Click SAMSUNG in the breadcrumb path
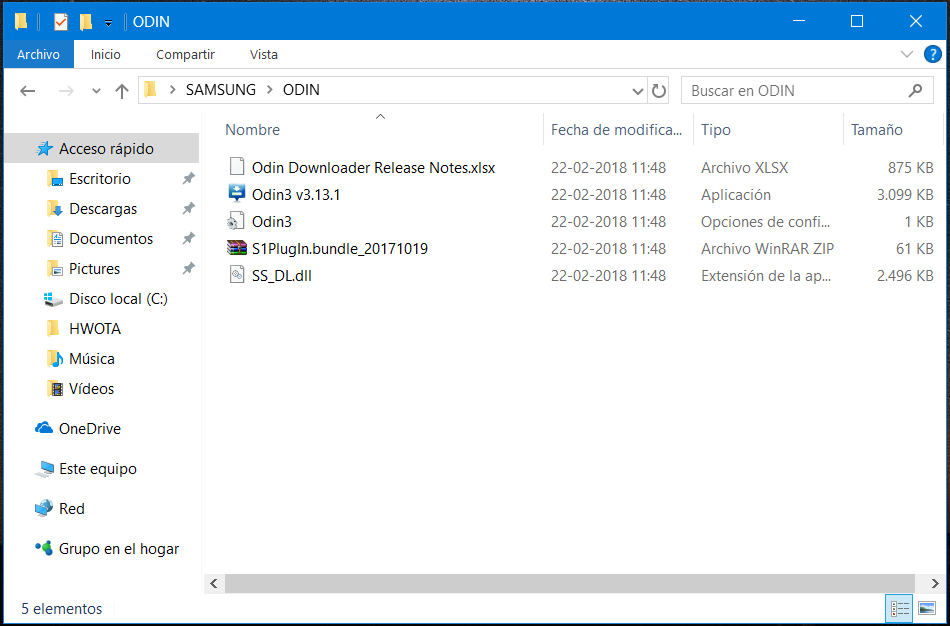This screenshot has width=950, height=626. click(220, 90)
